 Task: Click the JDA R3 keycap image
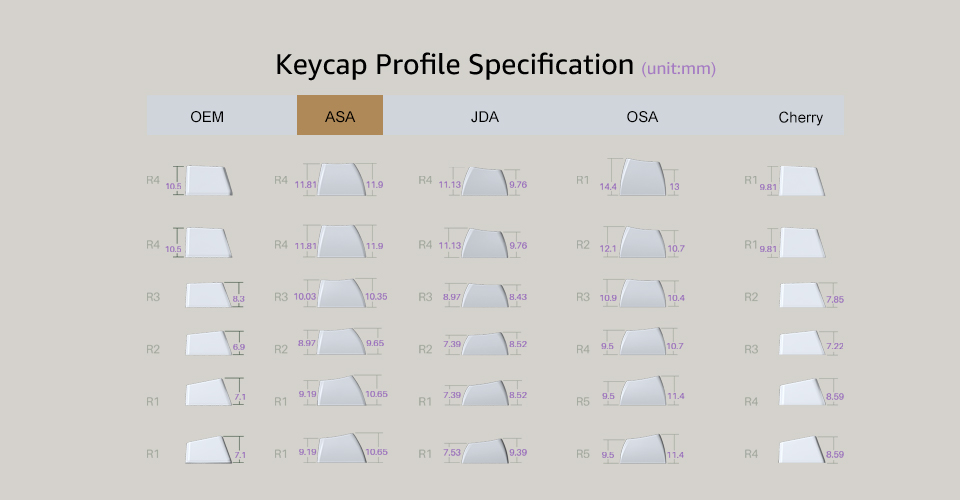point(484,295)
